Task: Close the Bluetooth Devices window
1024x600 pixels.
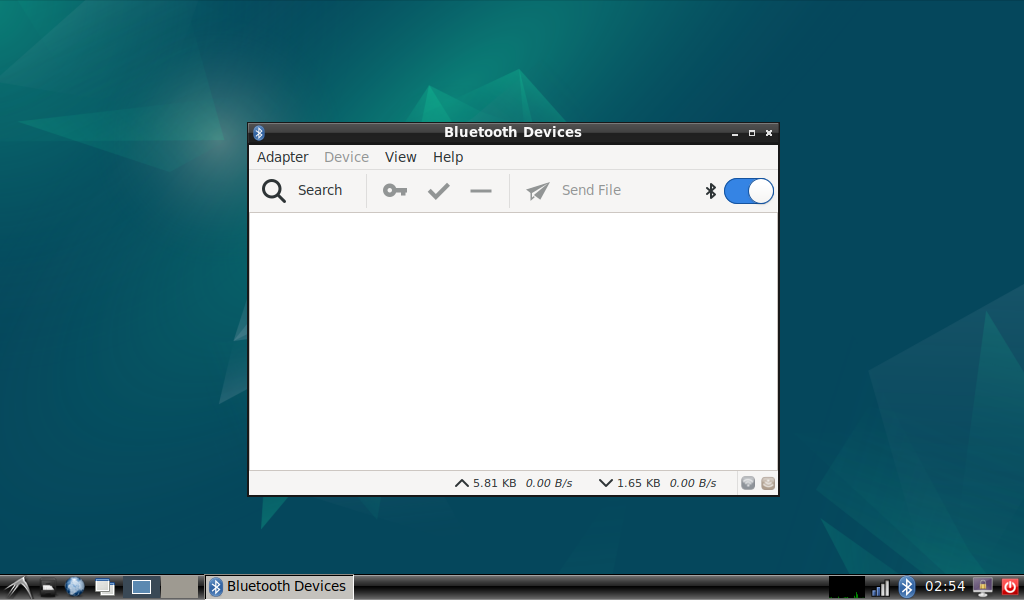Action: tap(769, 133)
